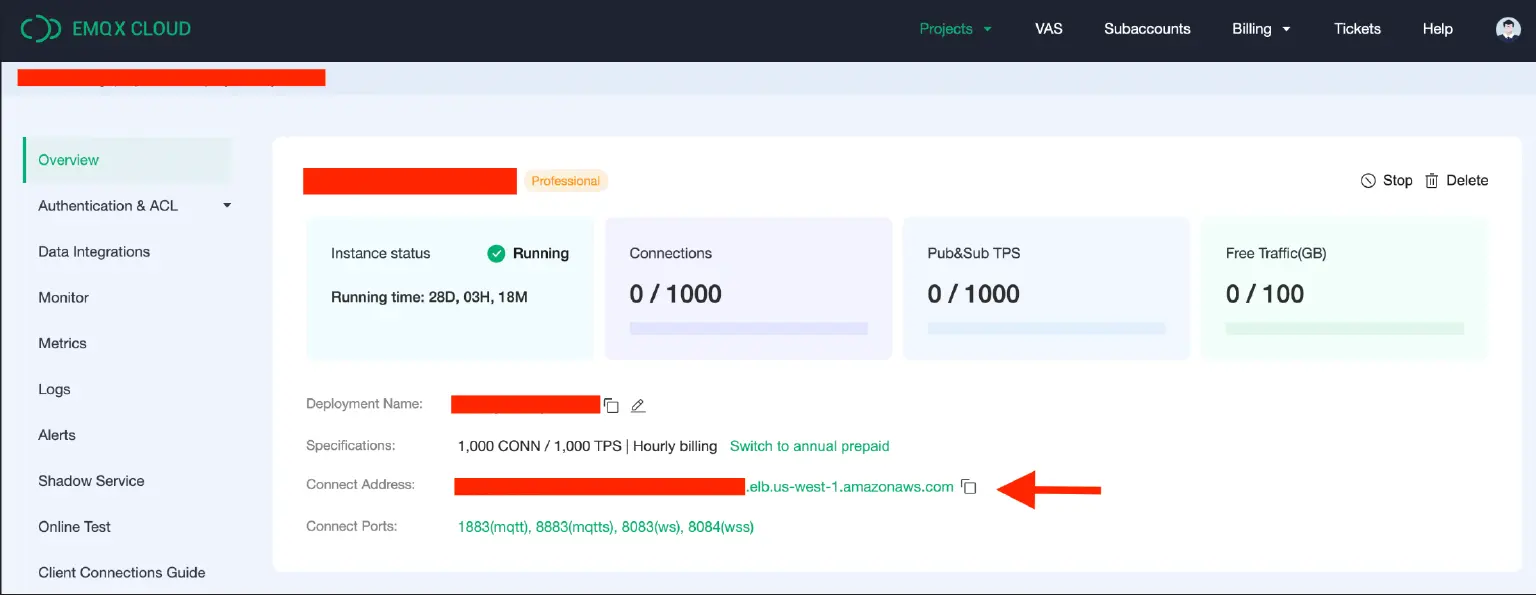This screenshot has width=1536, height=595.
Task: Click the green Running status checkmark
Action: (496, 253)
